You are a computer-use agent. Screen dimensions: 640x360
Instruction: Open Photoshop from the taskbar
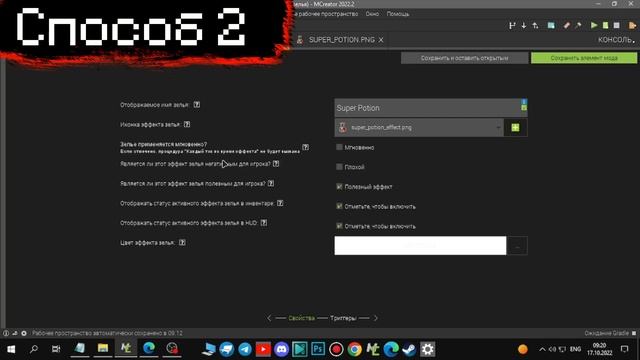point(318,349)
